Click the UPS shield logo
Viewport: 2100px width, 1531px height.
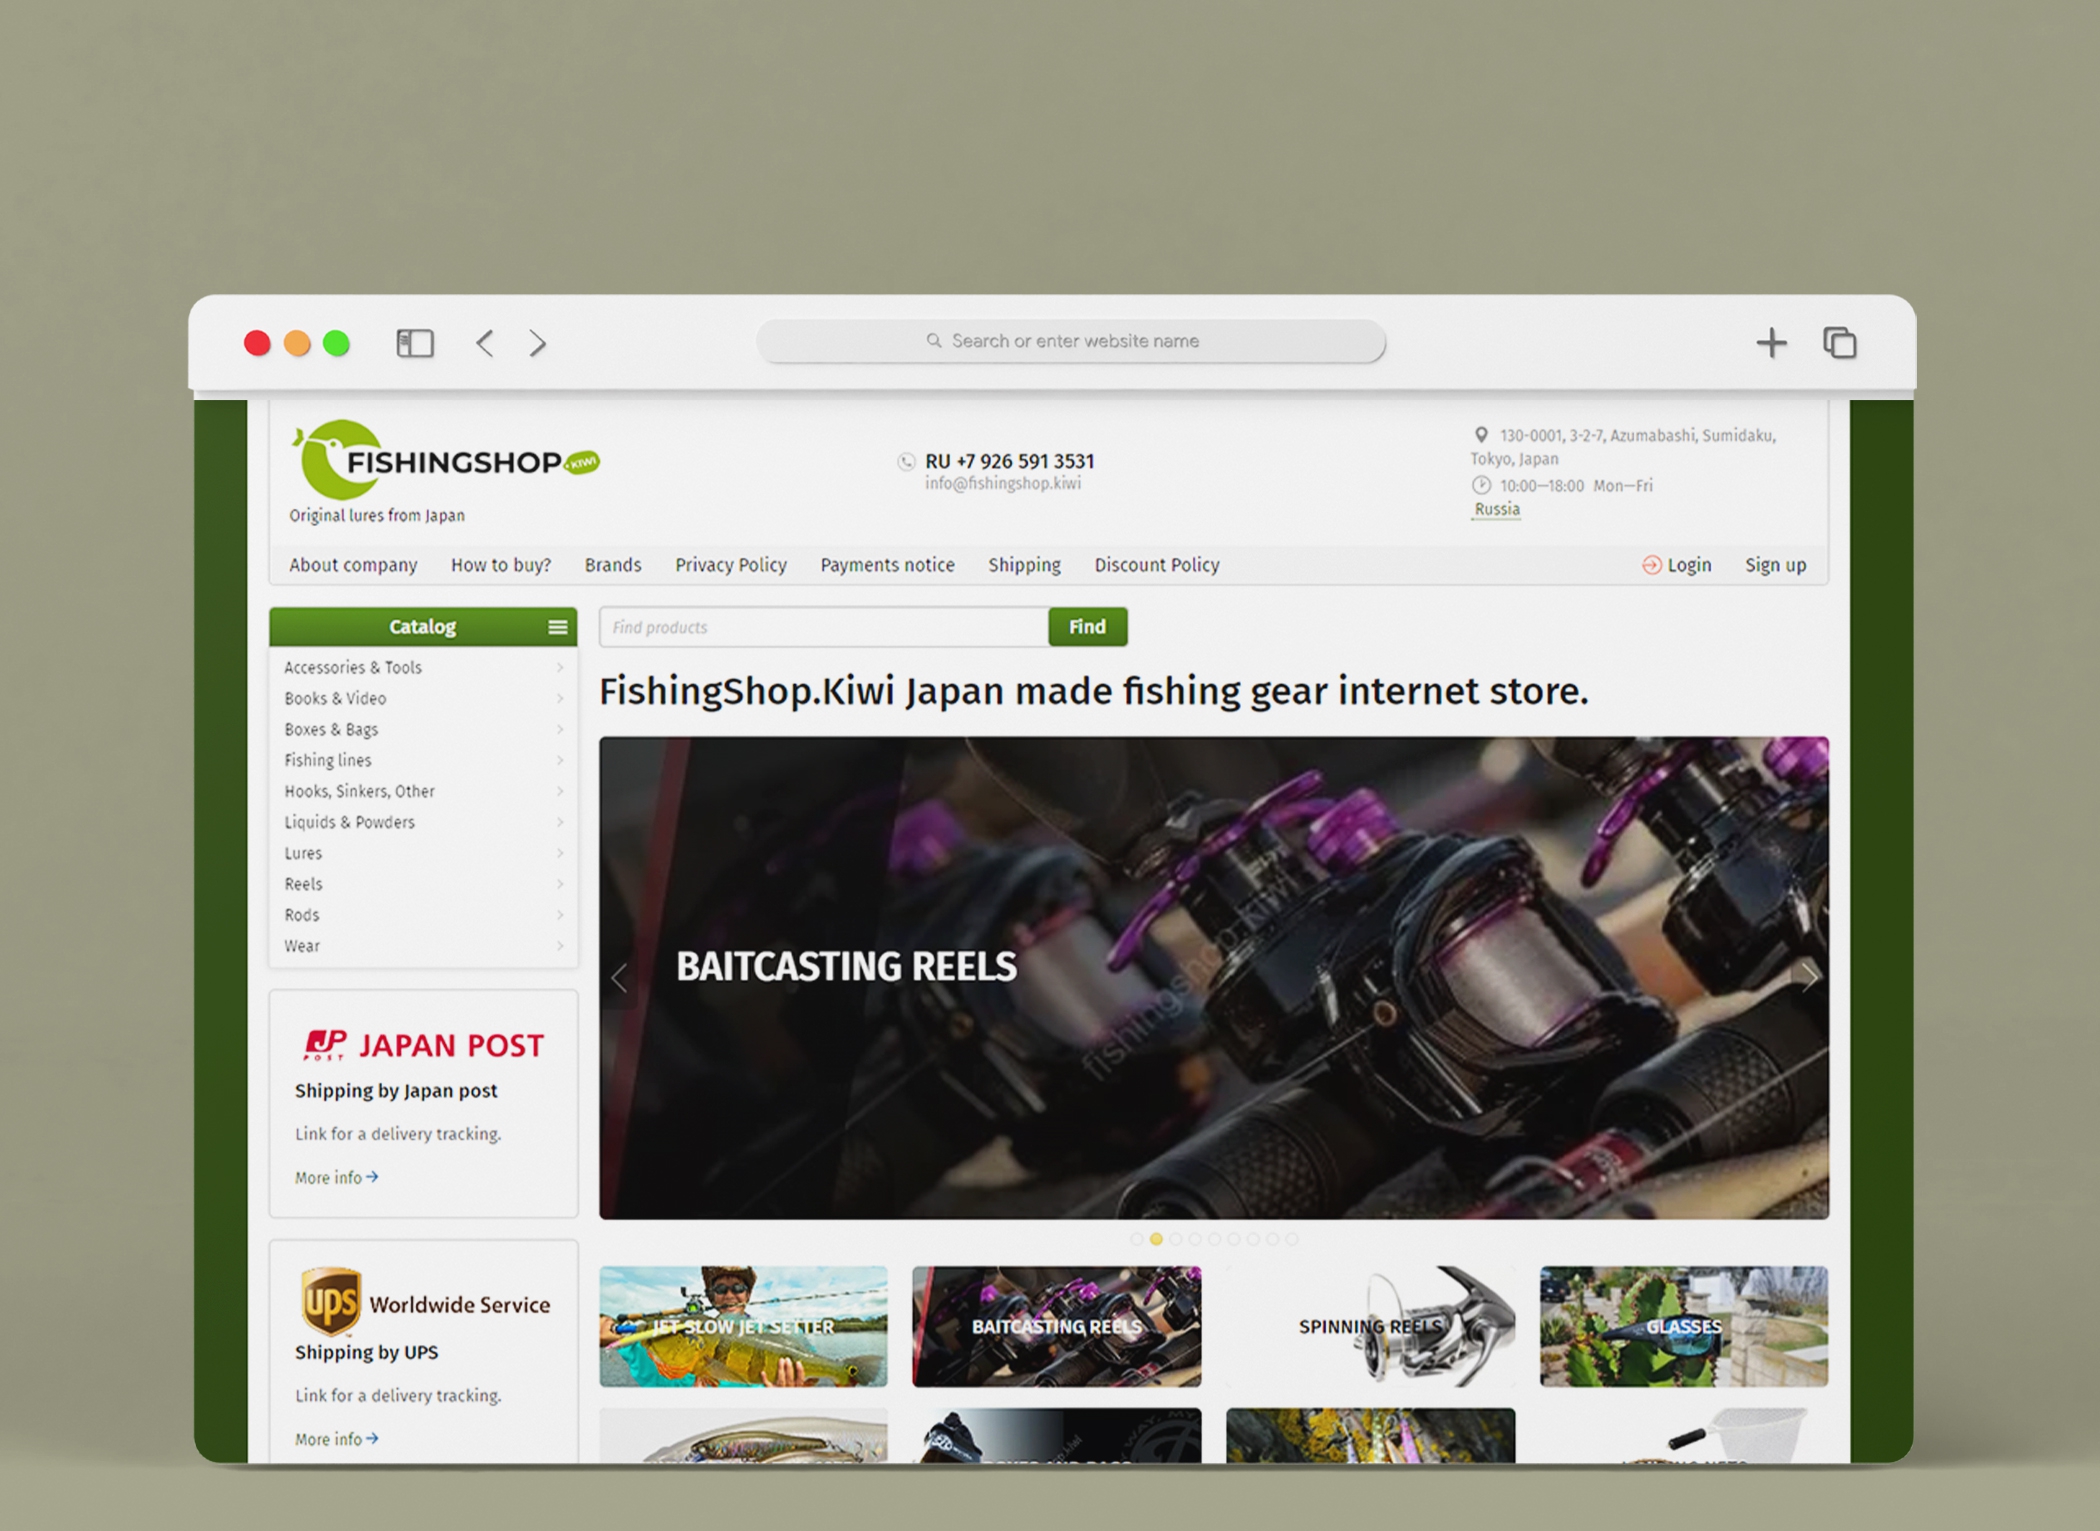point(331,1301)
